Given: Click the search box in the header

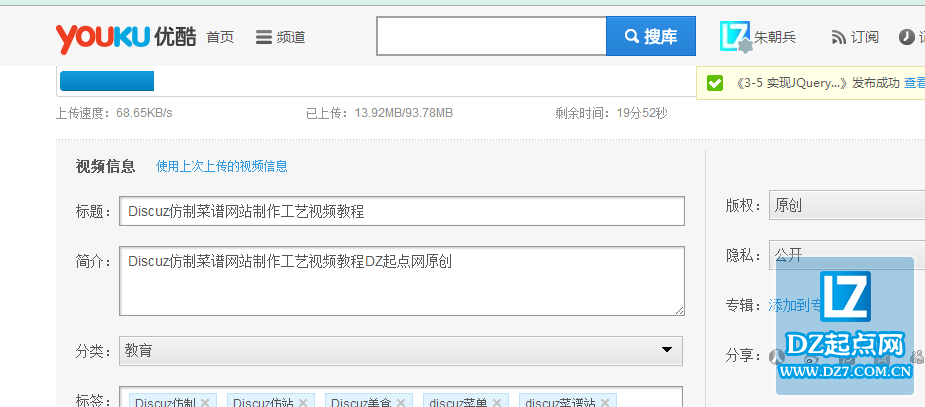Looking at the screenshot, I should pos(491,36).
